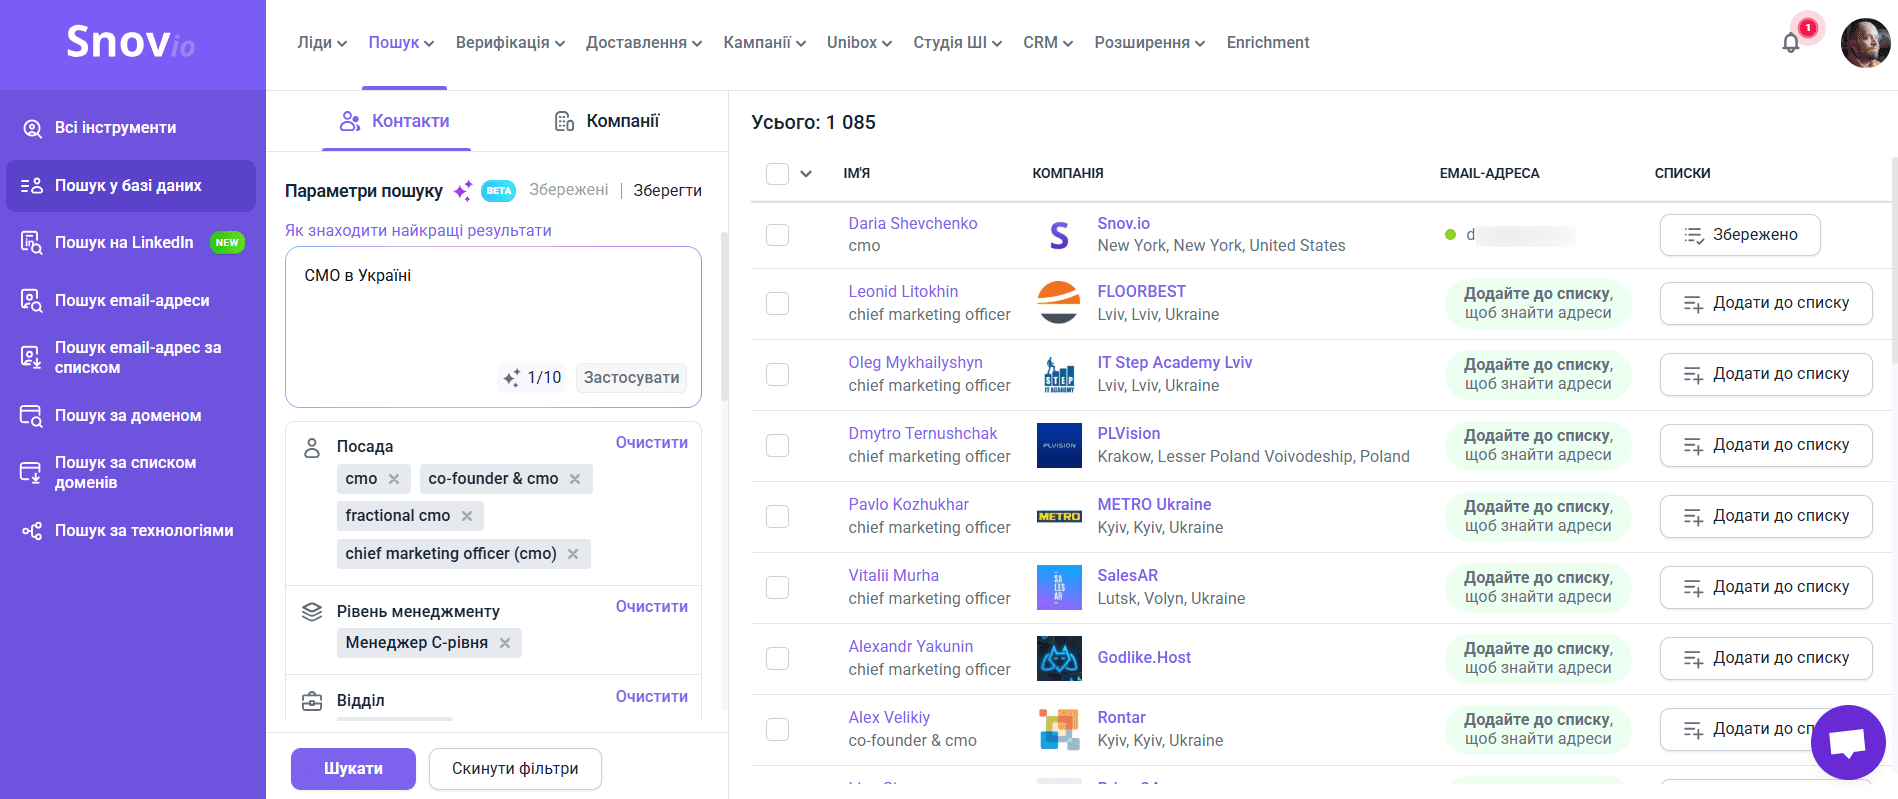
Task: Expand the Кампанії menu
Action: (x=765, y=43)
